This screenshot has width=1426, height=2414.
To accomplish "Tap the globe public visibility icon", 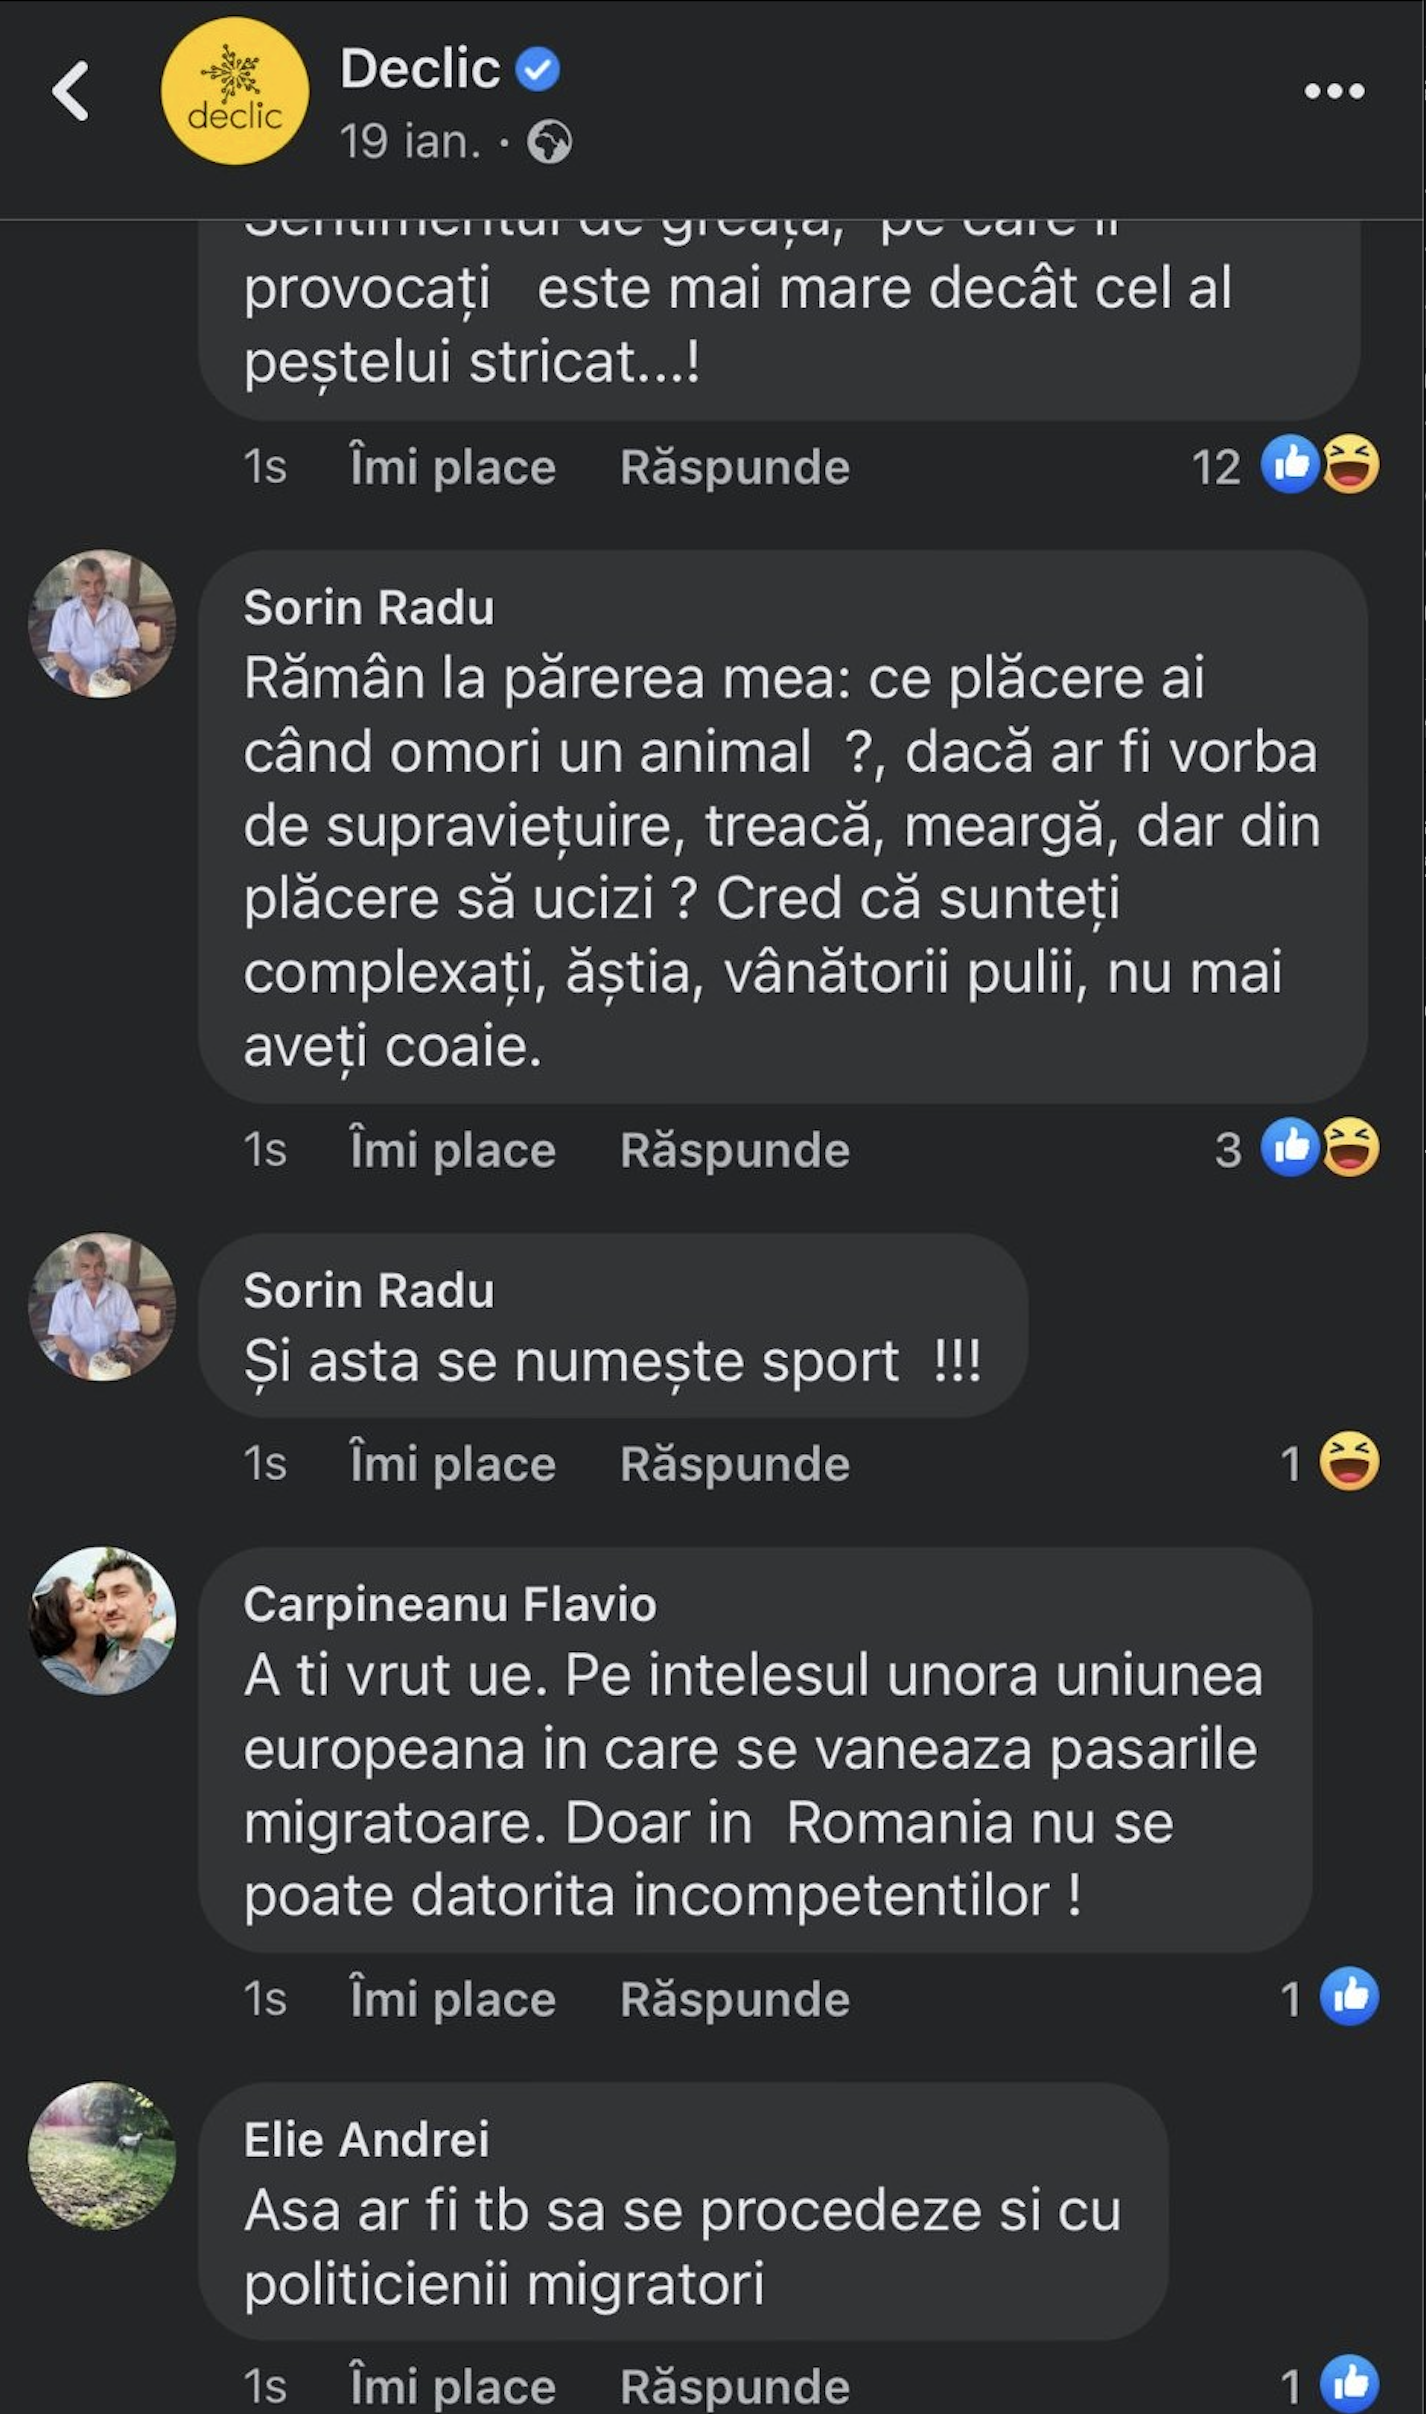I will coord(549,142).
